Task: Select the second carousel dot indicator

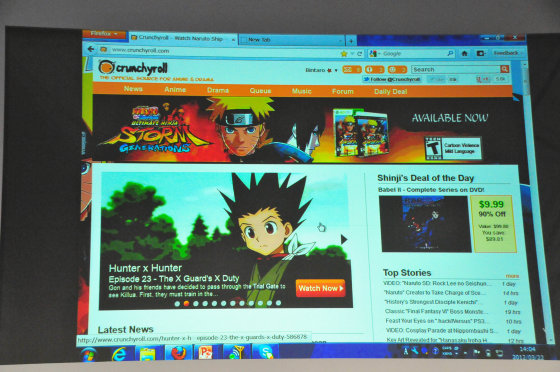Action: click(x=186, y=303)
